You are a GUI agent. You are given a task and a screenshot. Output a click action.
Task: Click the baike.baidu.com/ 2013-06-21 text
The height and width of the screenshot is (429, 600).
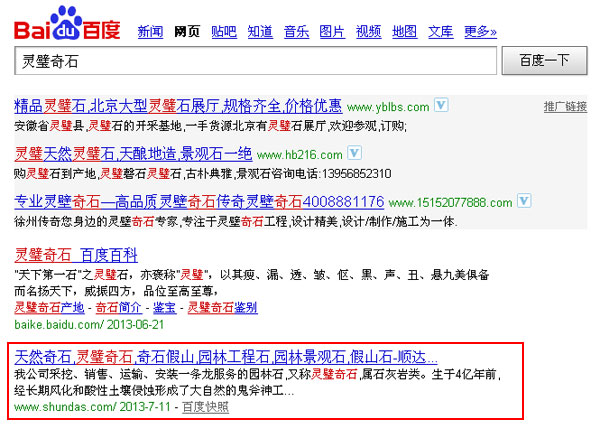(89, 325)
